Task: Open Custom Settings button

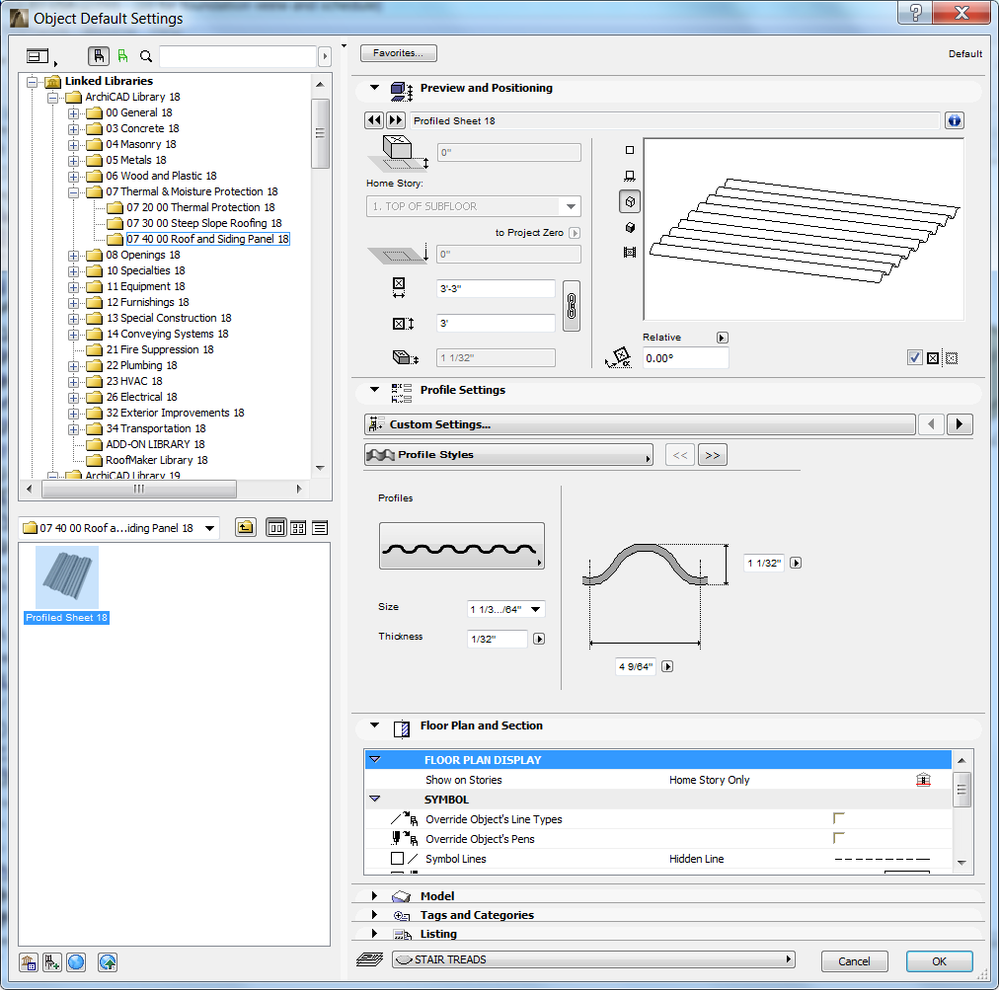Action: click(640, 424)
